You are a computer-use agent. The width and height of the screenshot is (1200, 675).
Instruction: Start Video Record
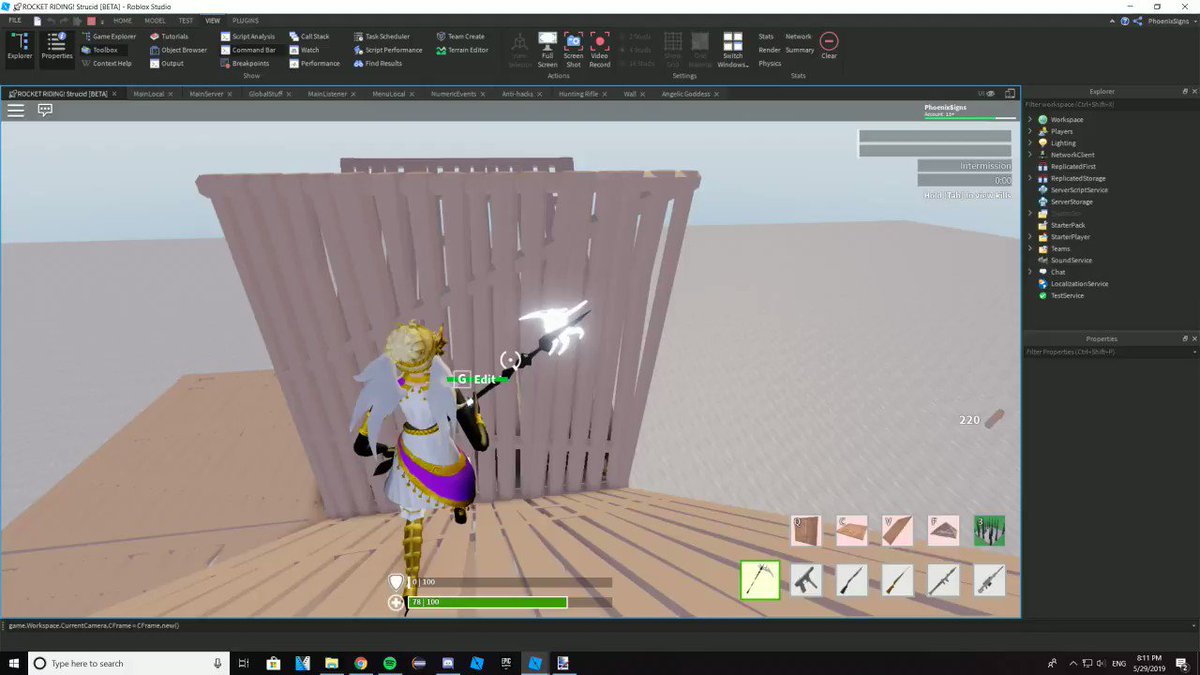(x=599, y=49)
